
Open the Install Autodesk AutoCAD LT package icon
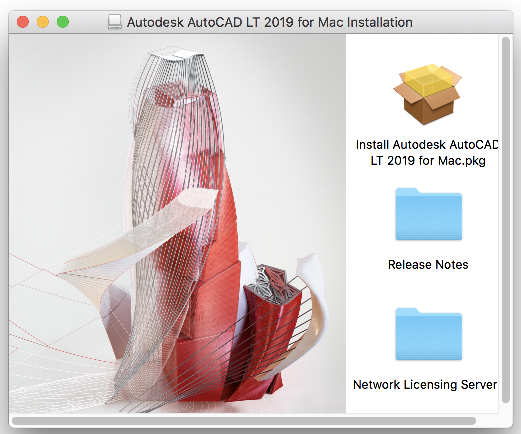[428, 94]
